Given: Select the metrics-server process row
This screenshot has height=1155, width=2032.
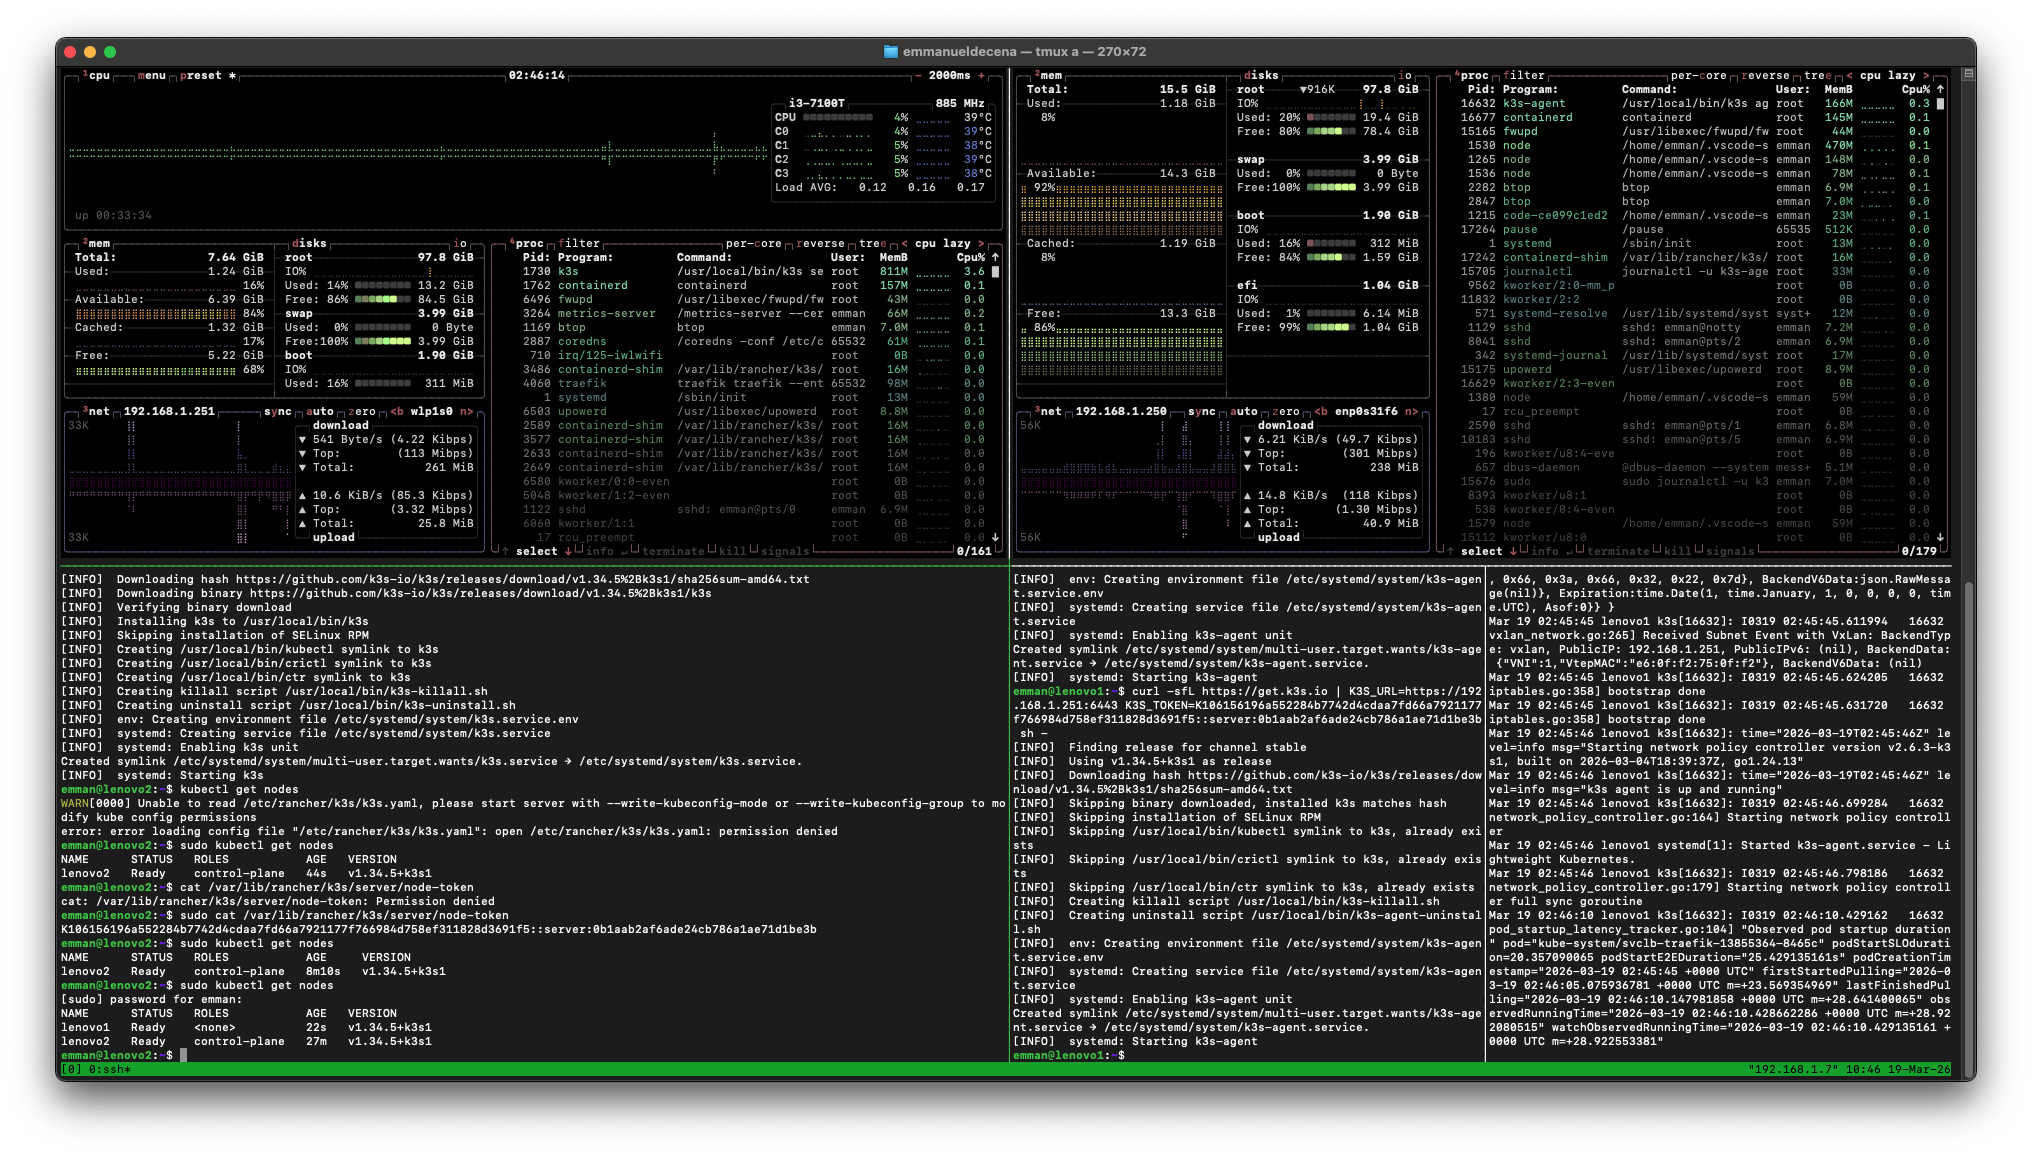Looking at the screenshot, I should 752,313.
